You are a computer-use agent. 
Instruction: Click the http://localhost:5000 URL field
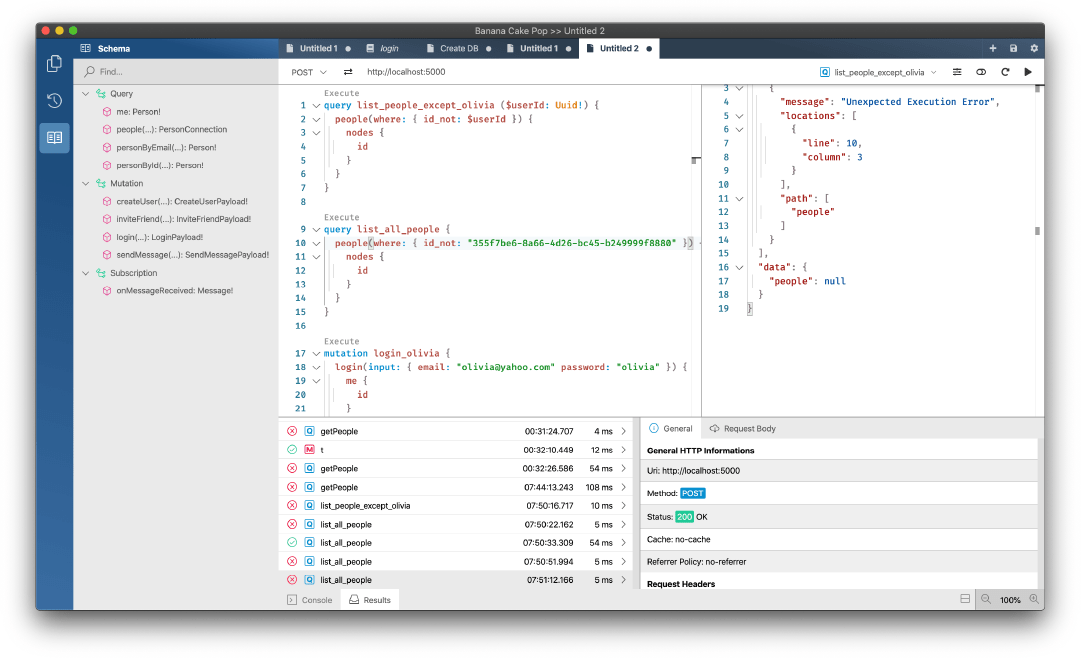tap(406, 72)
